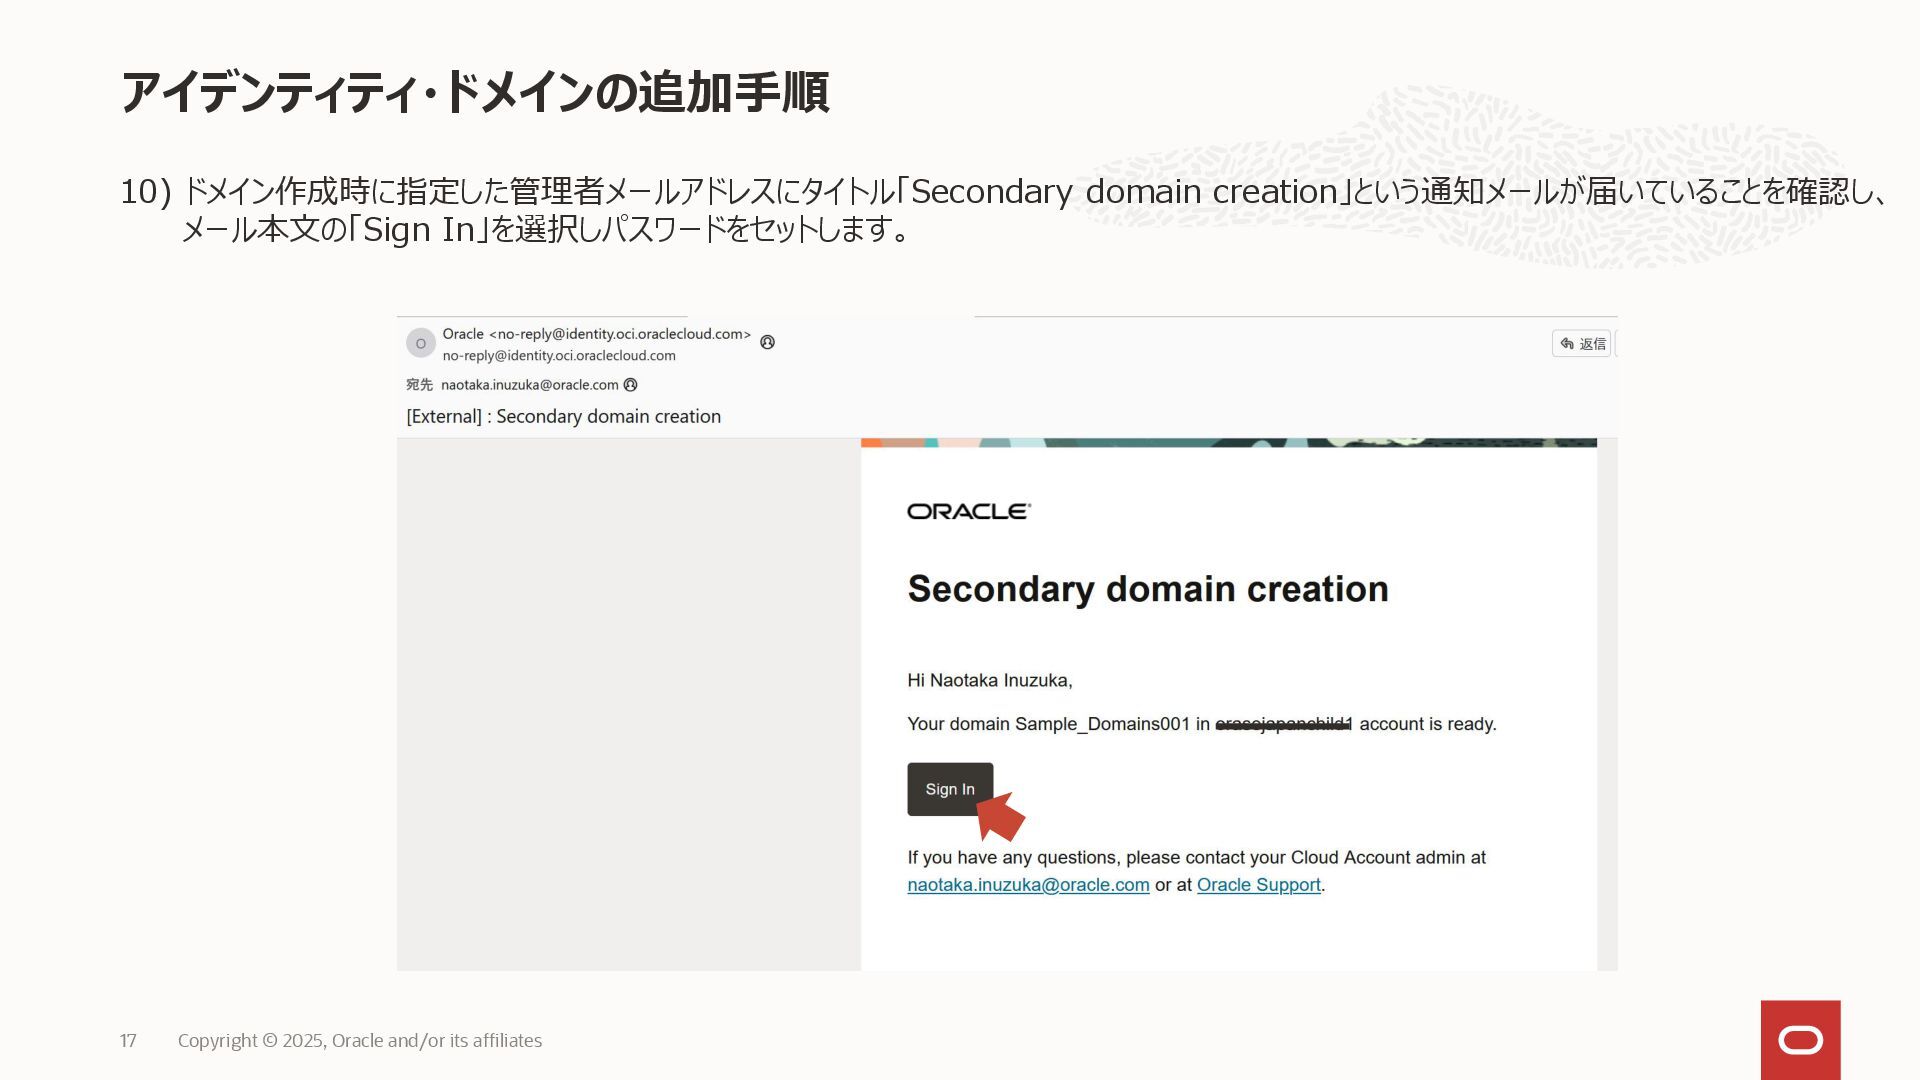
Task: Click the Sign In button in email
Action: [950, 789]
